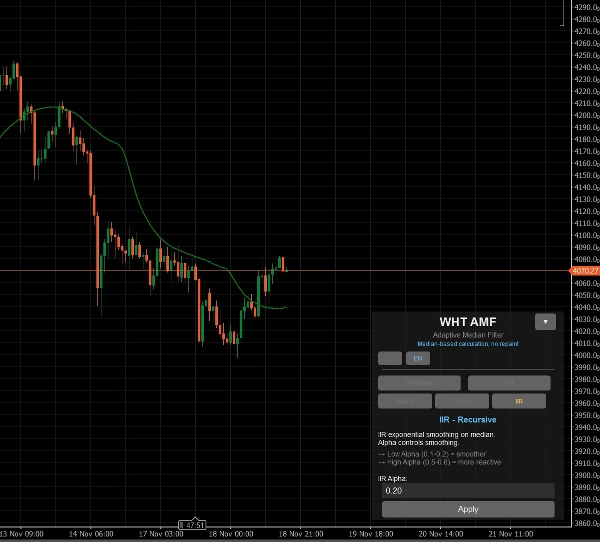Image resolution: width=600 pixels, height=542 pixels.
Task: Click the 47:51 countdown marker on time axis
Action: [x=192, y=525]
